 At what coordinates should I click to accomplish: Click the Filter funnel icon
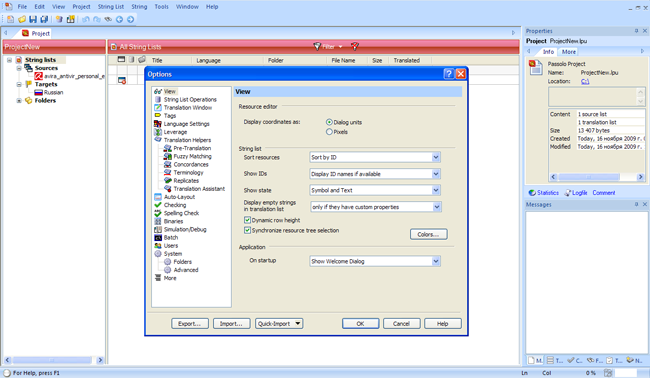[x=317, y=46]
